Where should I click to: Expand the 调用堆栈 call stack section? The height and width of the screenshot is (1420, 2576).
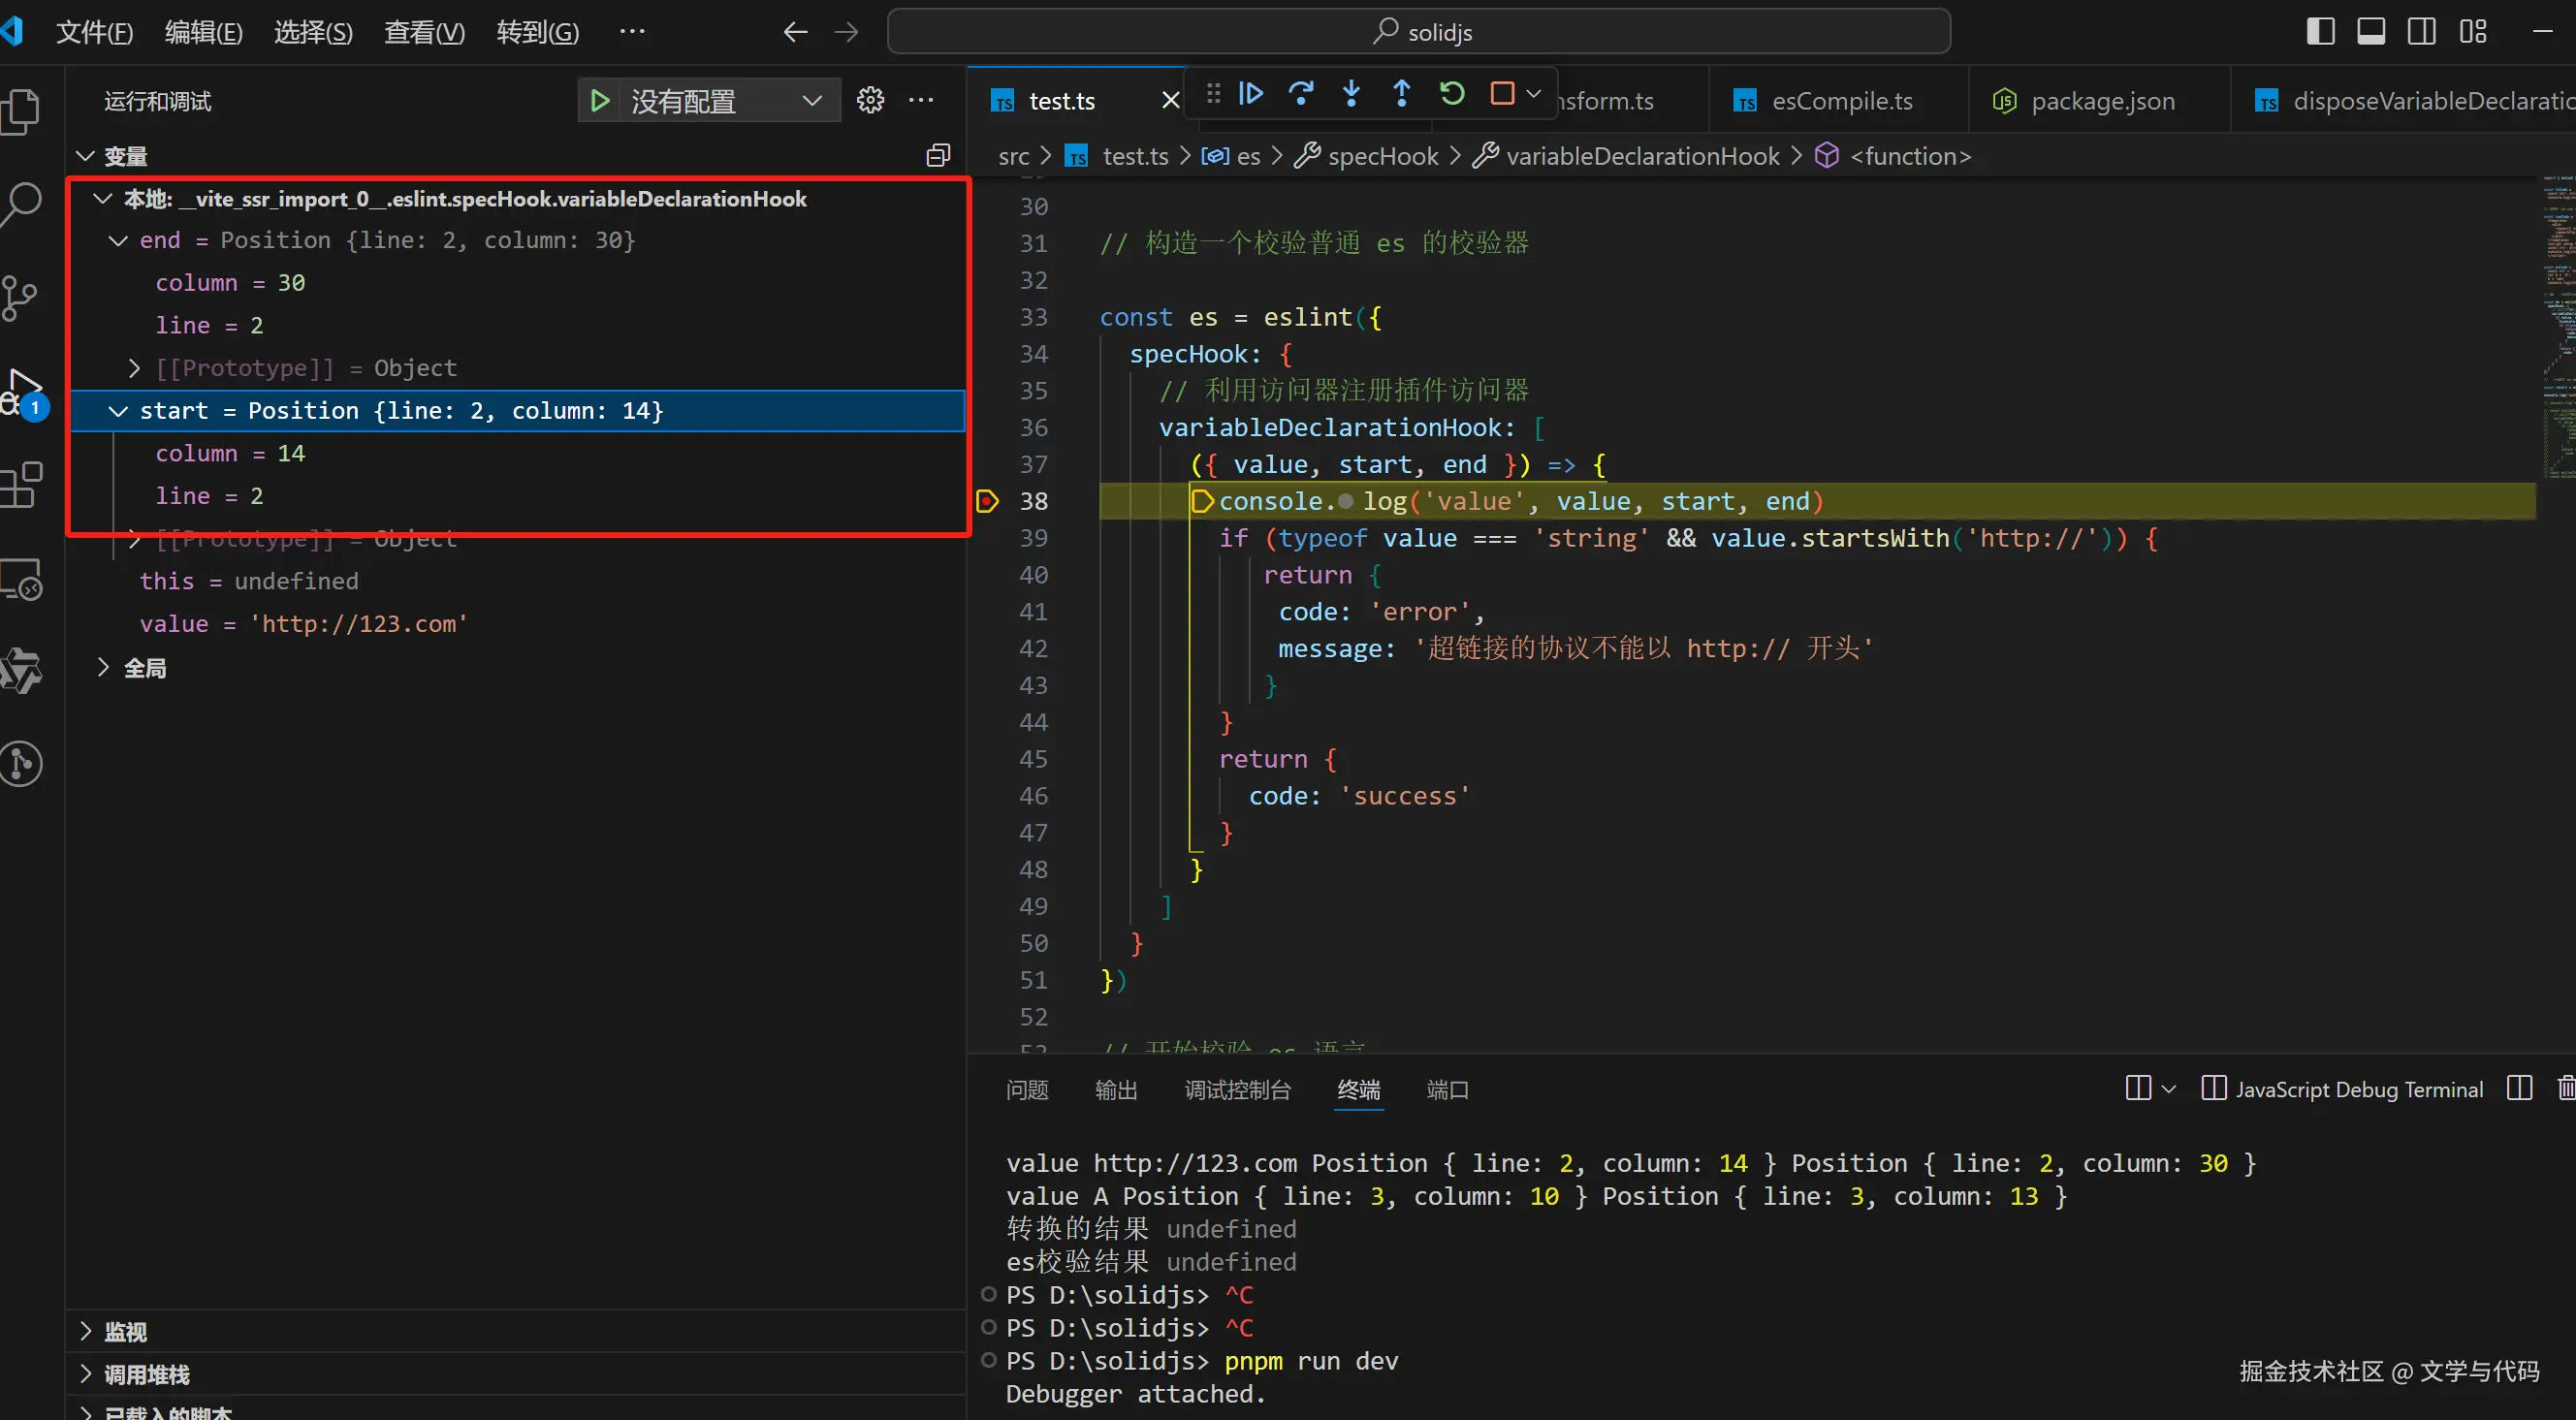pyautogui.click(x=146, y=1375)
